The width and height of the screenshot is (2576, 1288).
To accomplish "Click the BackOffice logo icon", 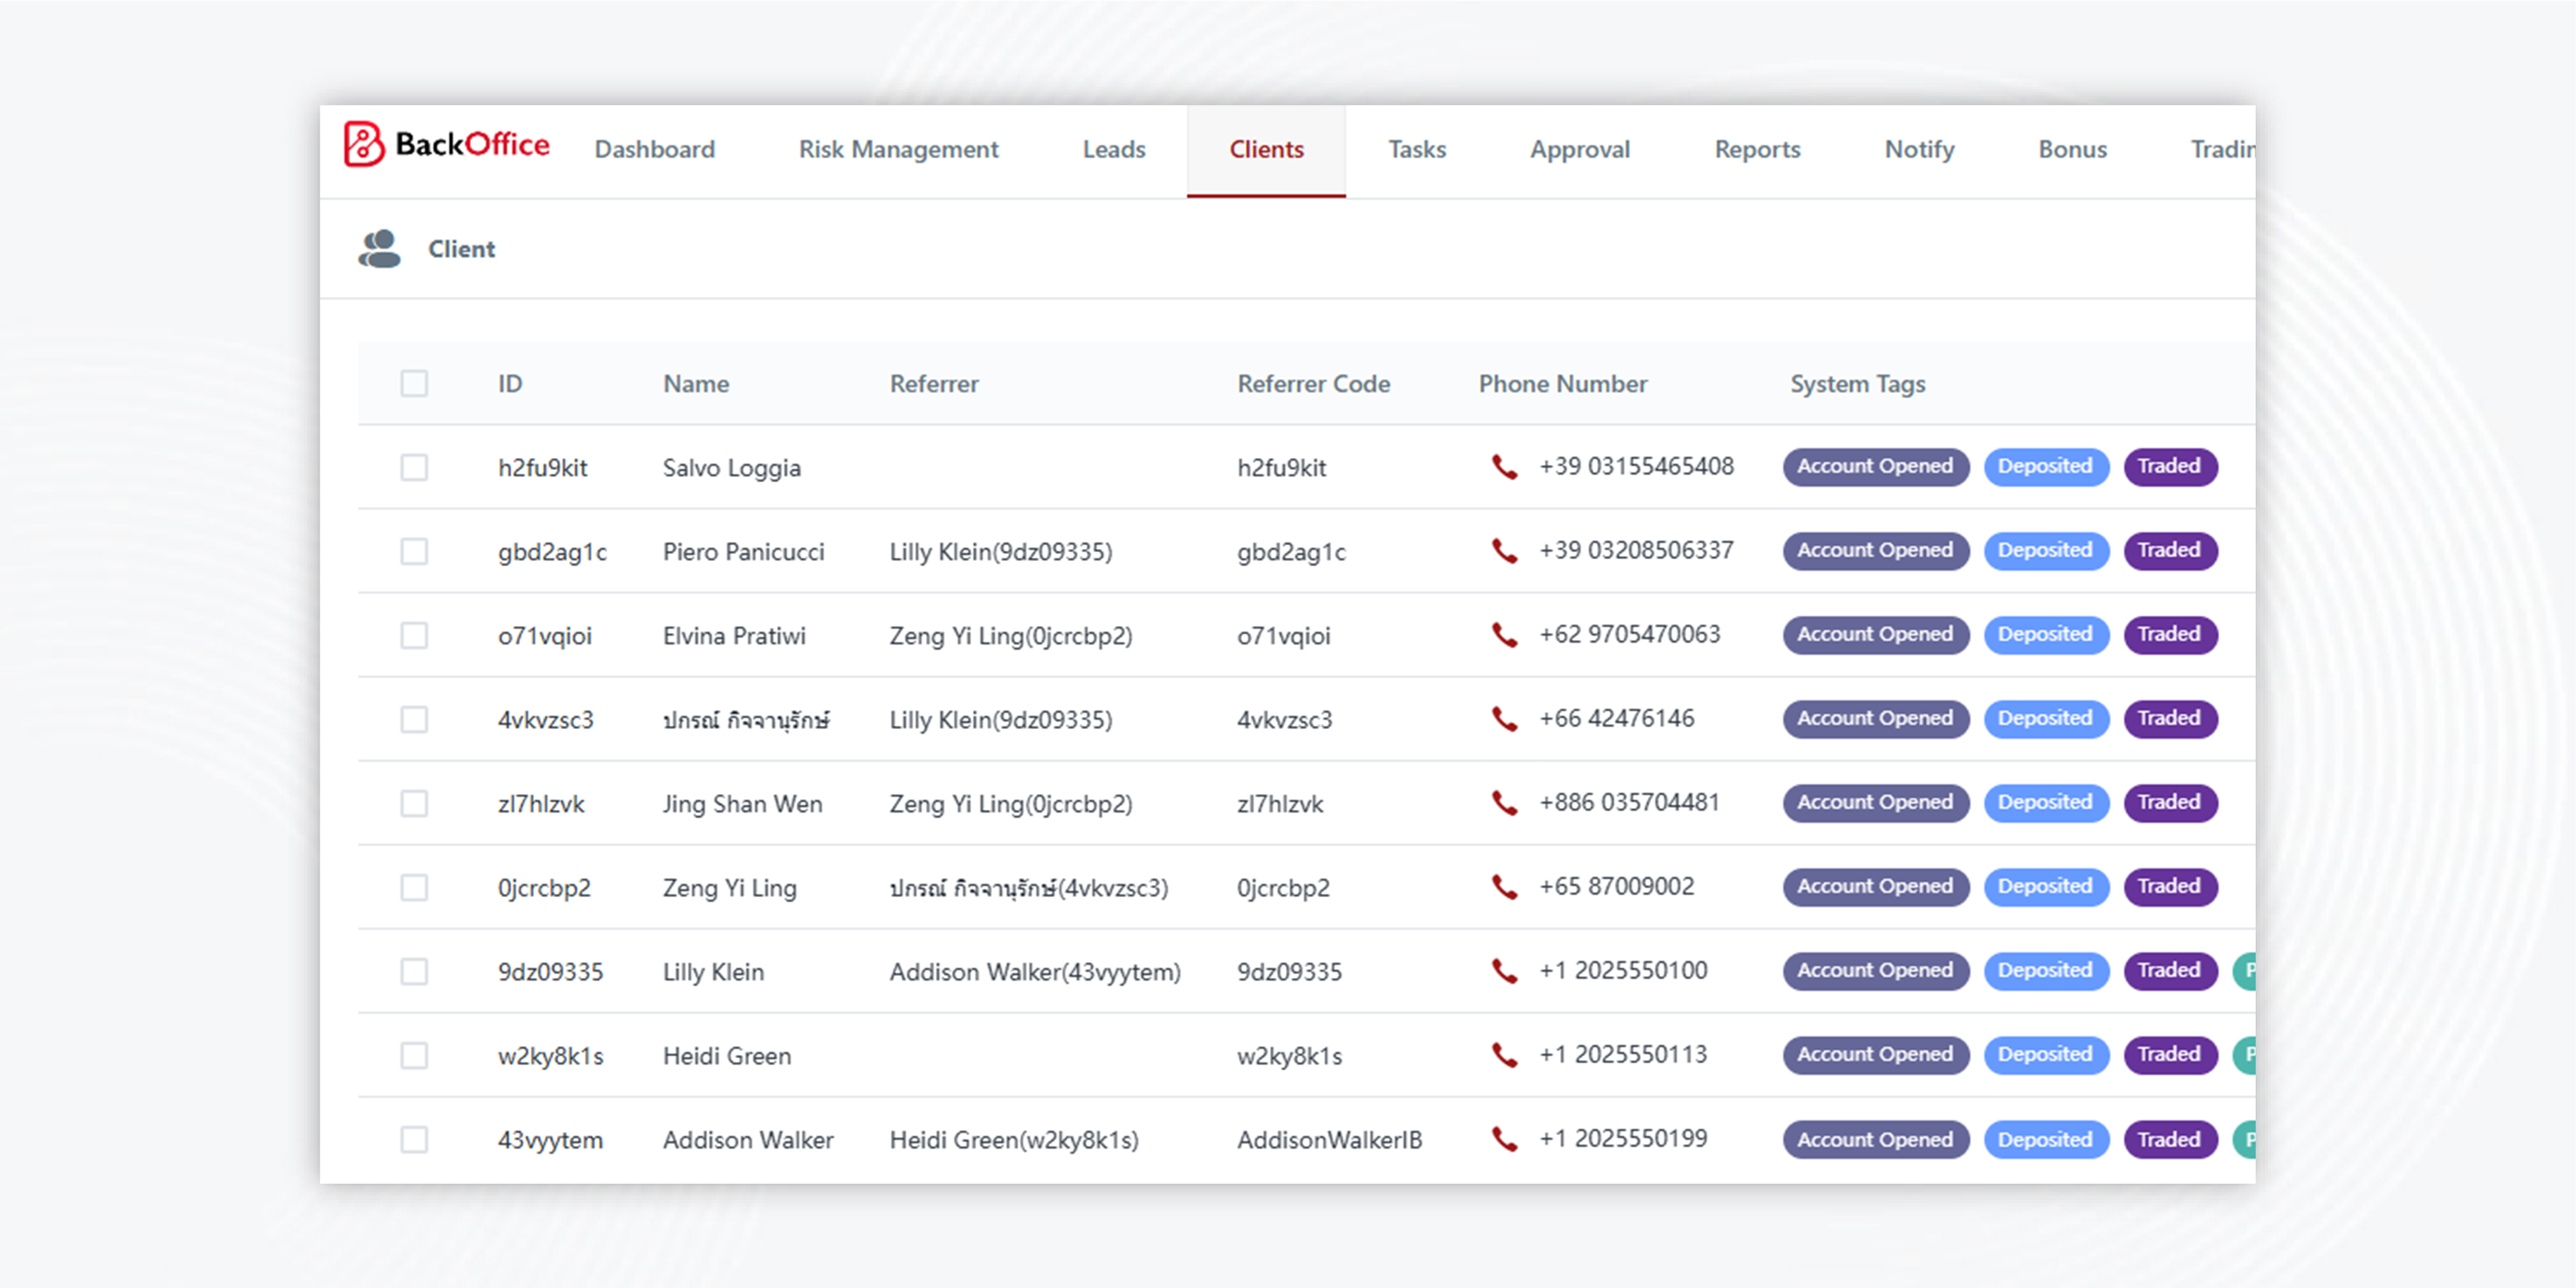I will (x=364, y=145).
